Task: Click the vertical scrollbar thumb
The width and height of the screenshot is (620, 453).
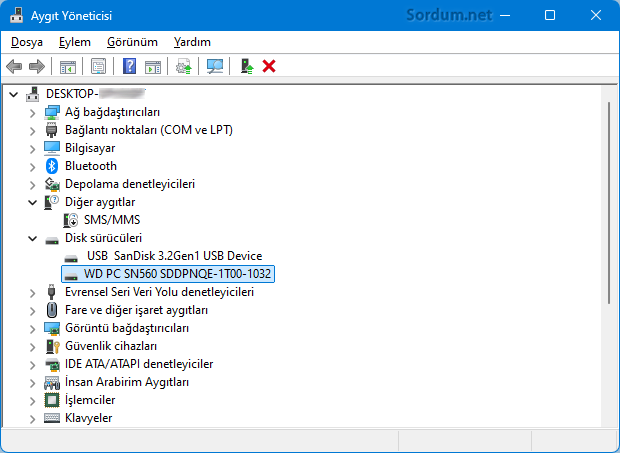Action: tap(609, 203)
